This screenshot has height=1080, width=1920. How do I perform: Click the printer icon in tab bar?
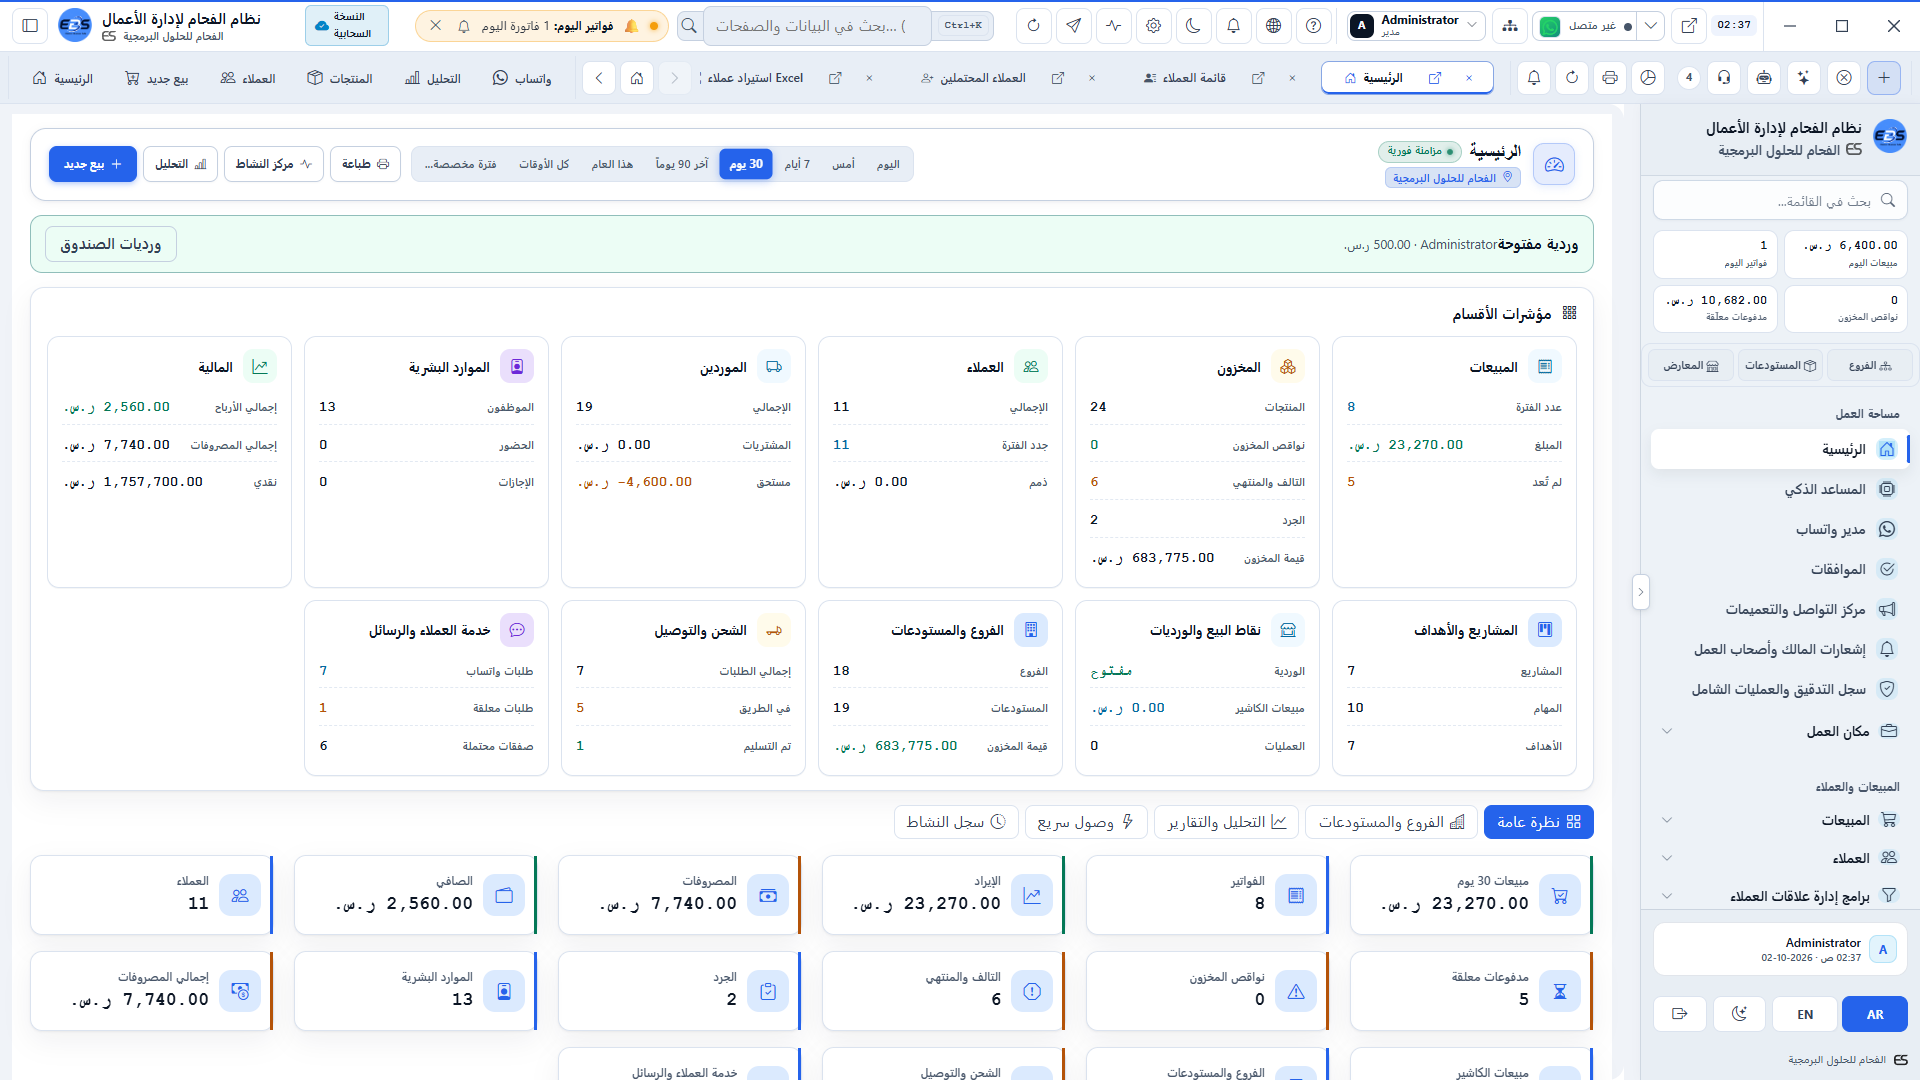click(1610, 78)
